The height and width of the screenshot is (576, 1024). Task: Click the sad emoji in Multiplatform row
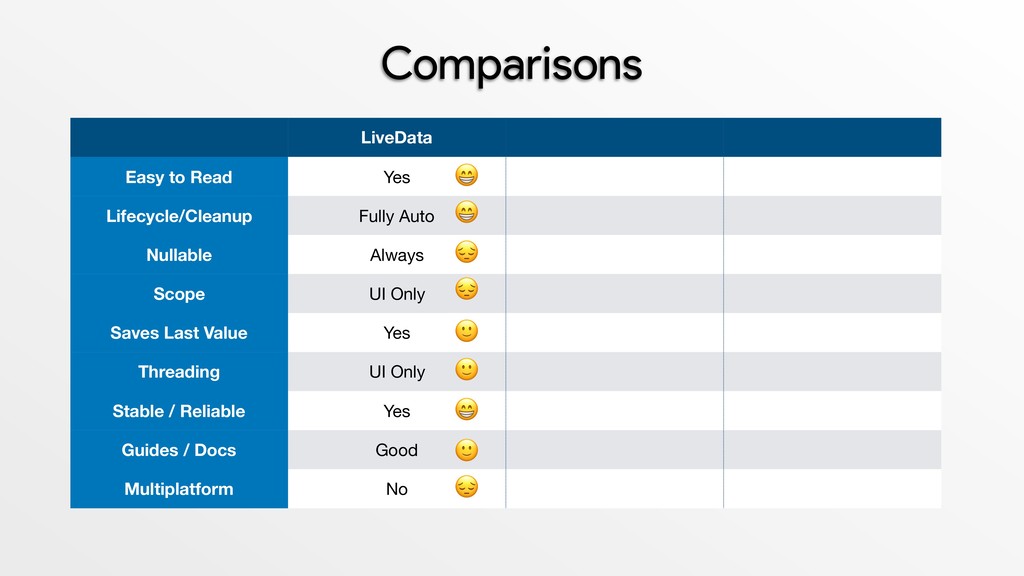[x=466, y=487]
